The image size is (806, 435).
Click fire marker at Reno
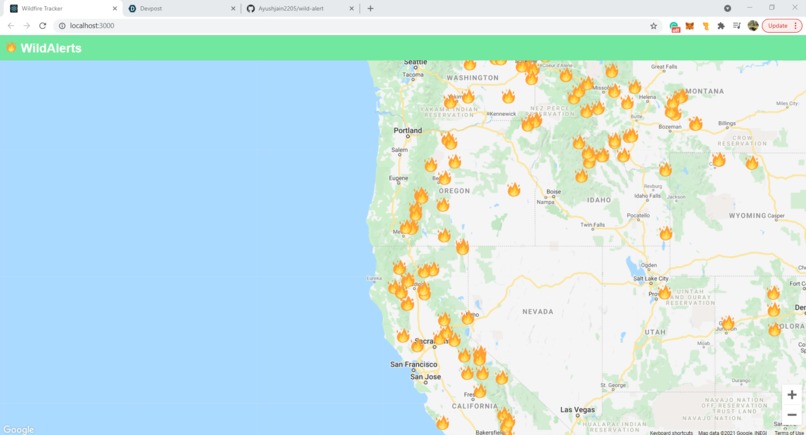click(468, 317)
